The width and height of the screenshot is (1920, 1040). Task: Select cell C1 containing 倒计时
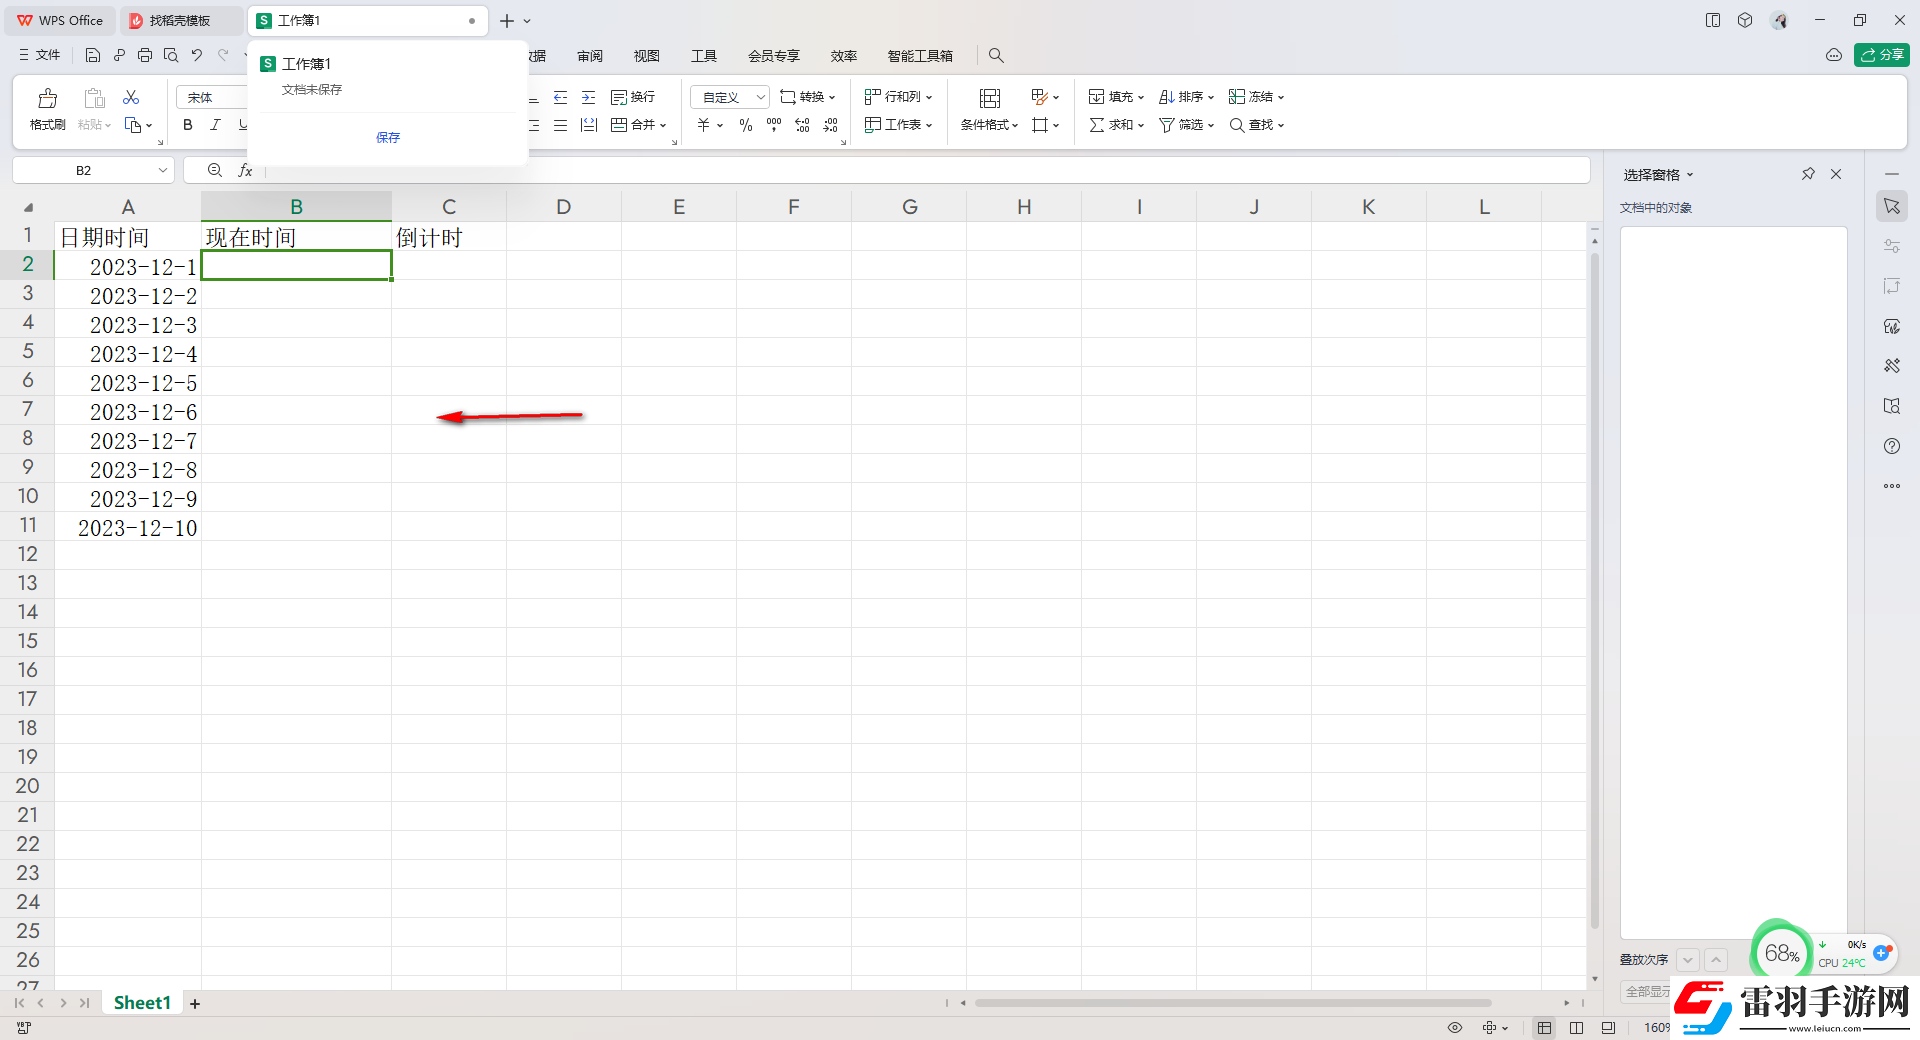(x=448, y=238)
